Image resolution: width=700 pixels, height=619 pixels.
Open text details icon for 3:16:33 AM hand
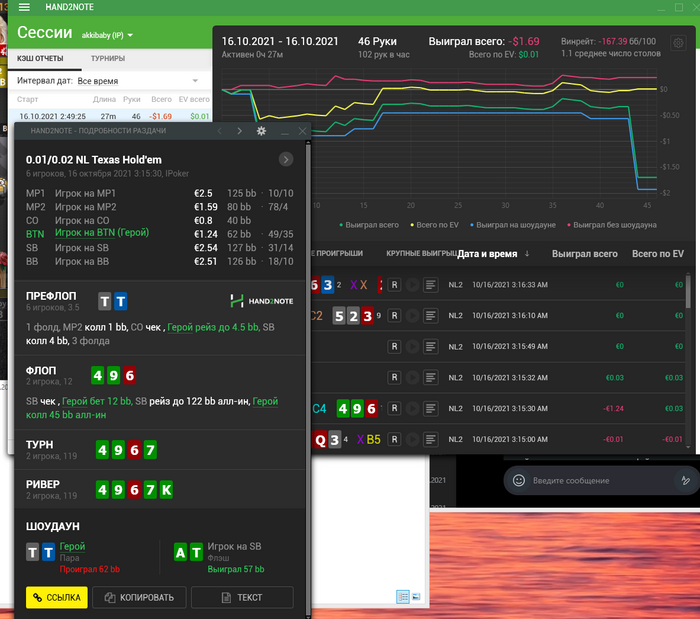click(430, 285)
